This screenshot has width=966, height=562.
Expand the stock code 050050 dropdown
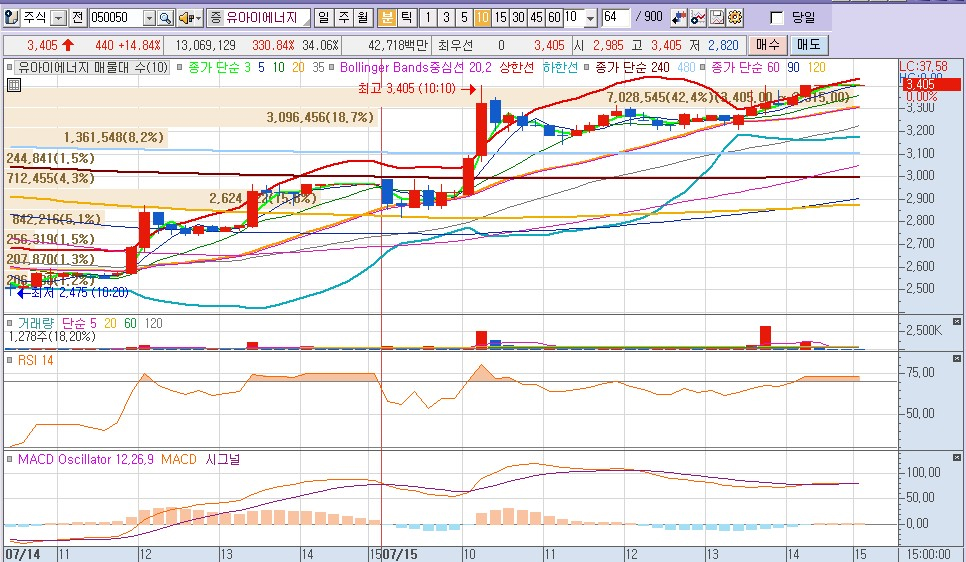[x=149, y=18]
